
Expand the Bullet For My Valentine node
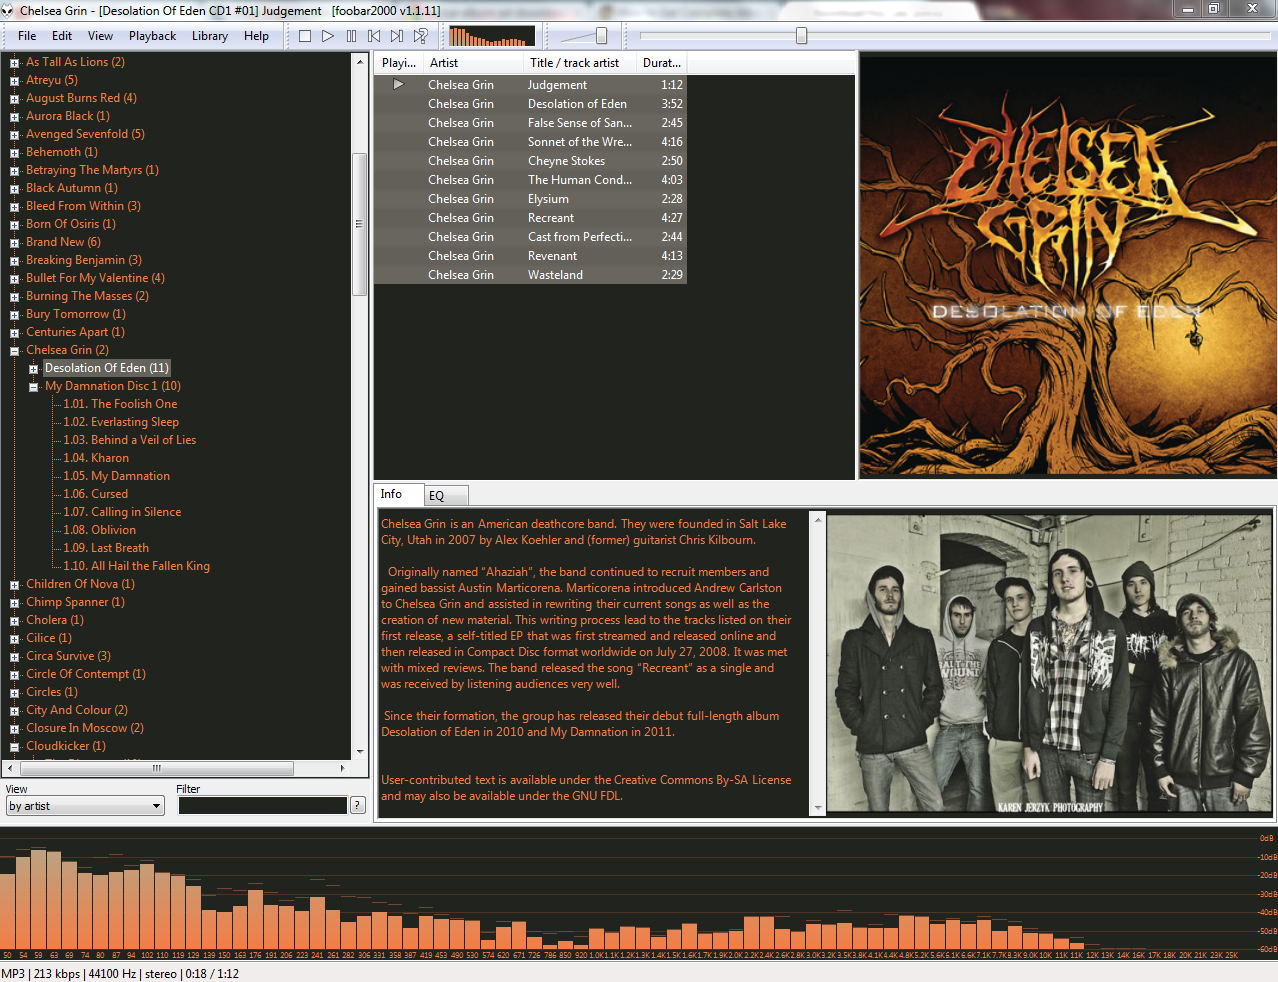pyautogui.click(x=15, y=279)
